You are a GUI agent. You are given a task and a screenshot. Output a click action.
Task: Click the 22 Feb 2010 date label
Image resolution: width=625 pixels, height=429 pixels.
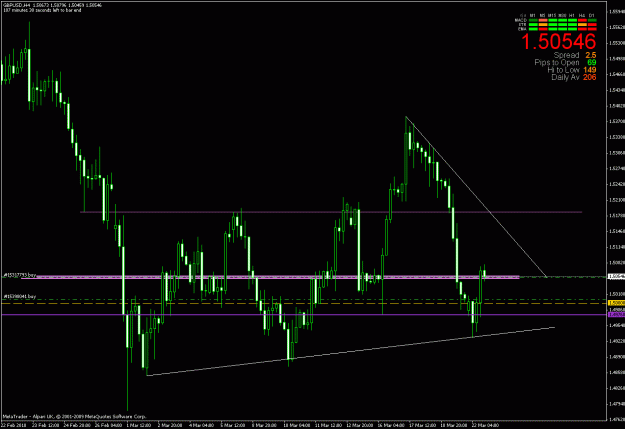14,425
